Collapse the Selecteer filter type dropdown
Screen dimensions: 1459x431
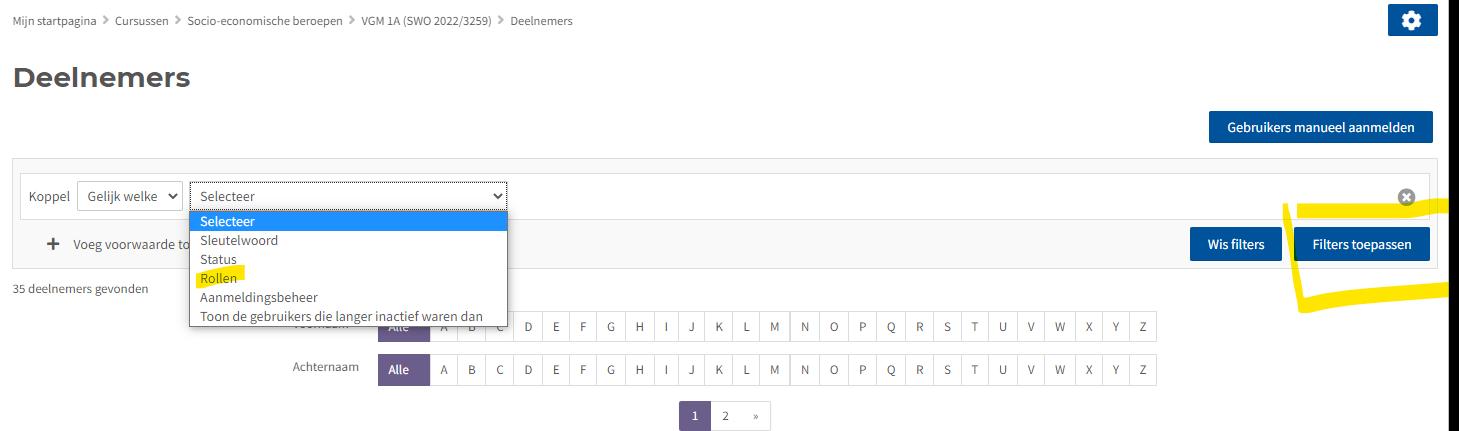tap(348, 196)
